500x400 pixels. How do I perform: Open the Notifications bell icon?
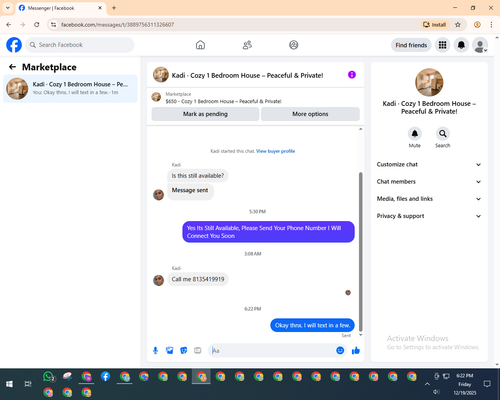tap(461, 45)
